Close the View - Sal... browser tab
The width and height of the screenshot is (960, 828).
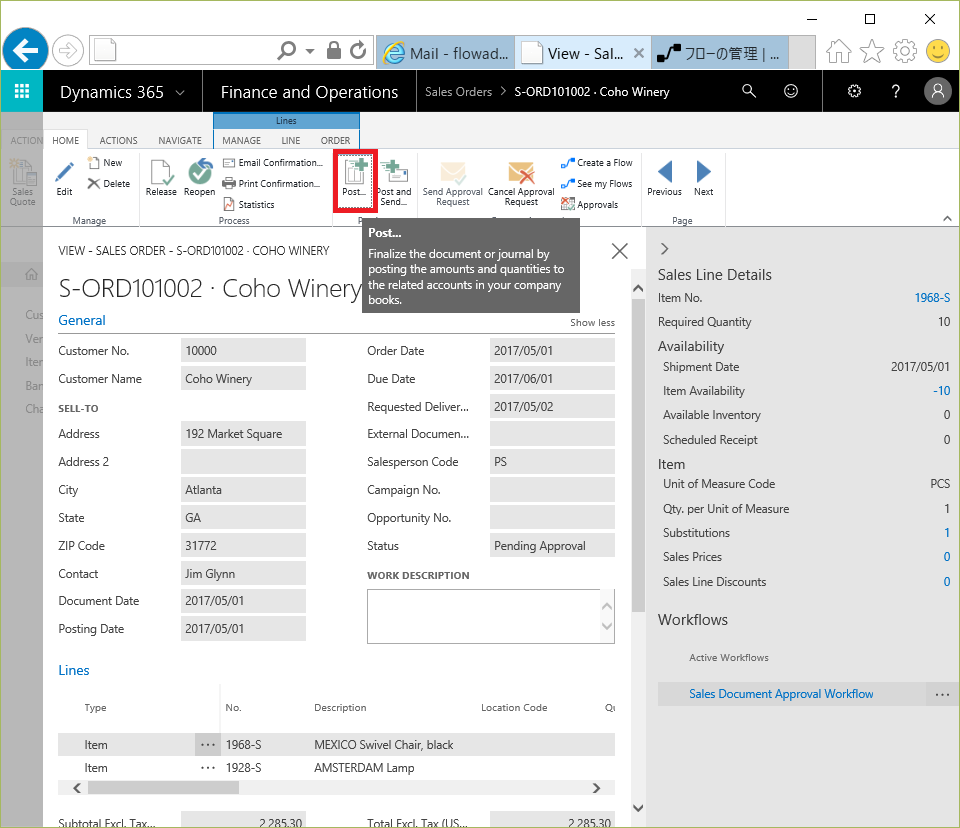tap(639, 53)
